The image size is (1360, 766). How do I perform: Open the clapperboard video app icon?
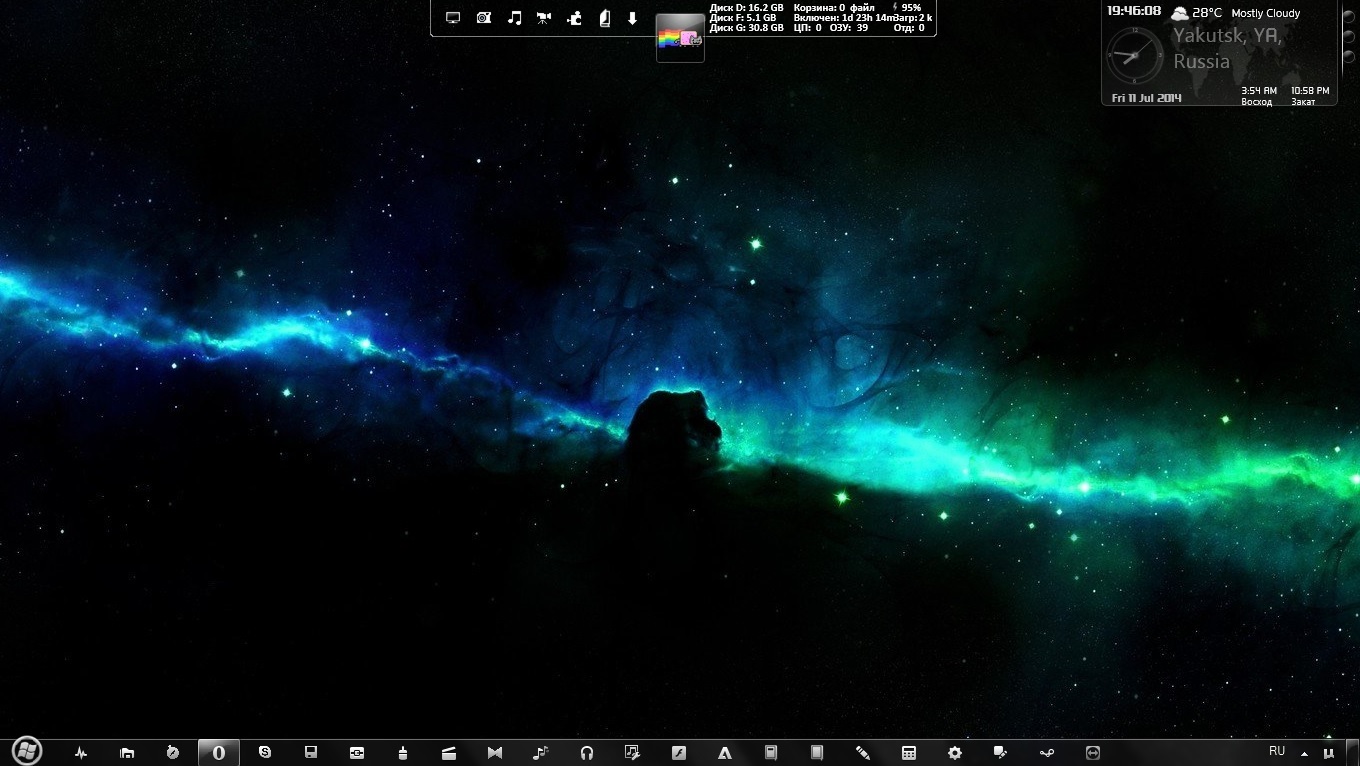point(449,753)
